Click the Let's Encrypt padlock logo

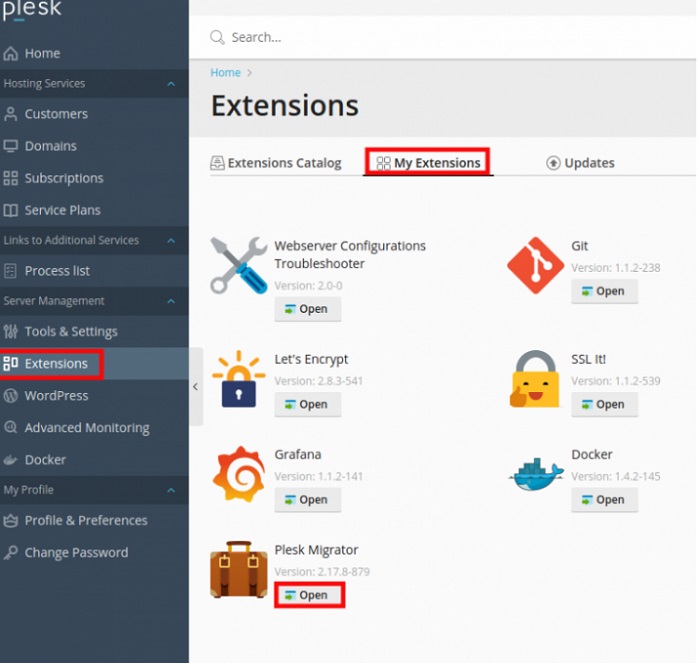[239, 379]
